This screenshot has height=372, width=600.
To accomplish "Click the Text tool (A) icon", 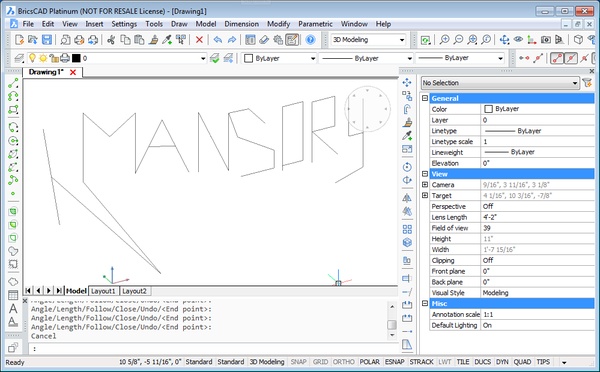I will [x=13, y=308].
